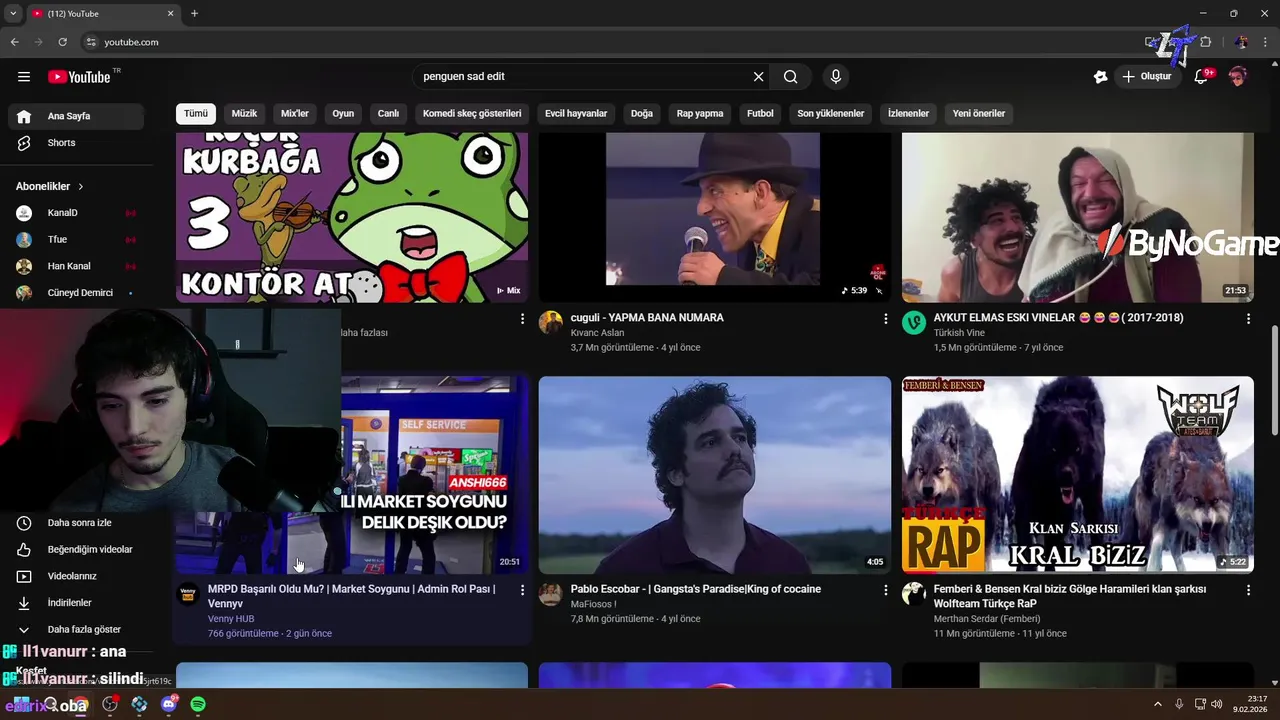Open Videolarınız in the sidebar

pyautogui.click(x=76, y=576)
